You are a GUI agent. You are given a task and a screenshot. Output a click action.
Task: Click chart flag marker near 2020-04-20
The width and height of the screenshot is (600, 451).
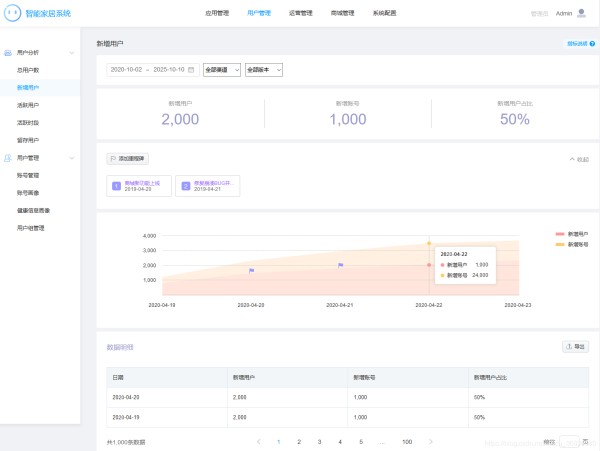coord(251,270)
